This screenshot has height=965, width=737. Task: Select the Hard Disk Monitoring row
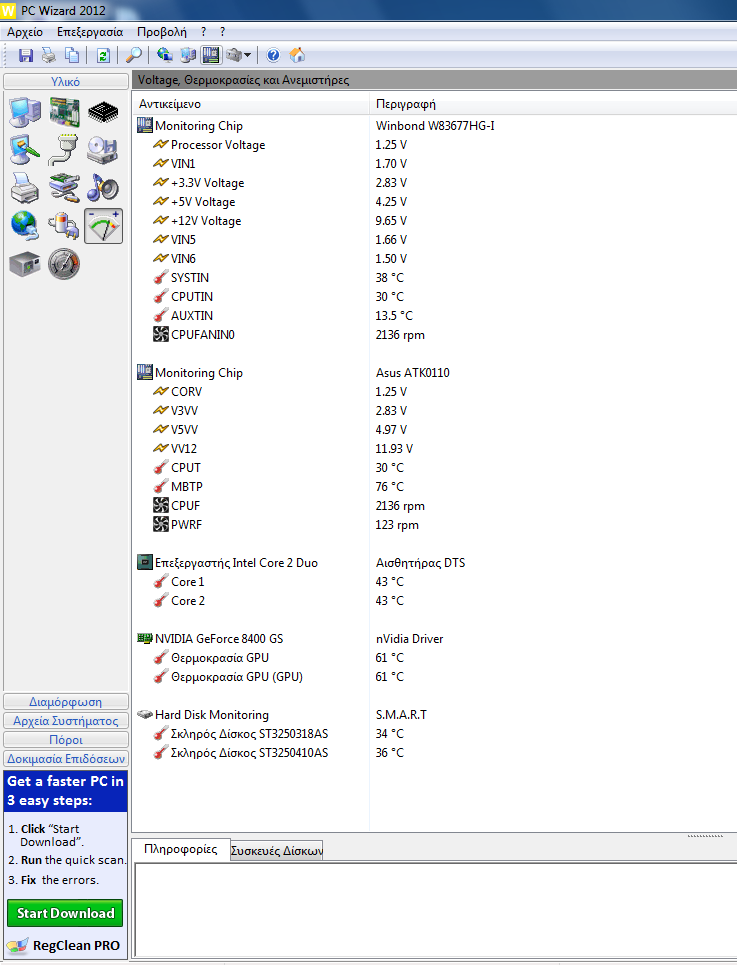pyautogui.click(x=434, y=715)
